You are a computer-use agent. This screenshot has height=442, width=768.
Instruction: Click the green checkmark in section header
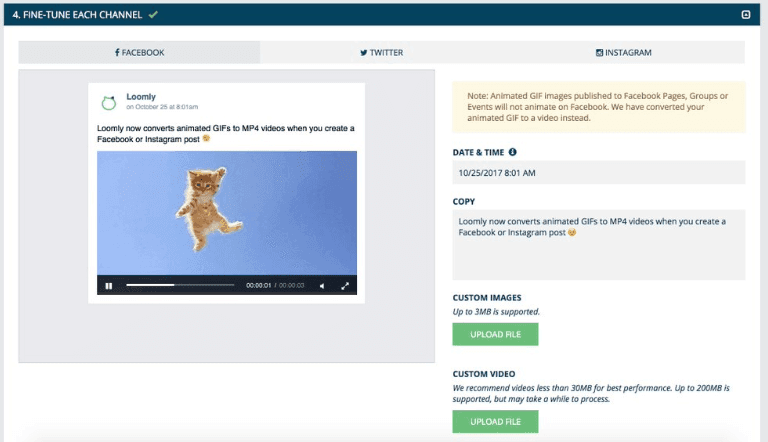153,15
